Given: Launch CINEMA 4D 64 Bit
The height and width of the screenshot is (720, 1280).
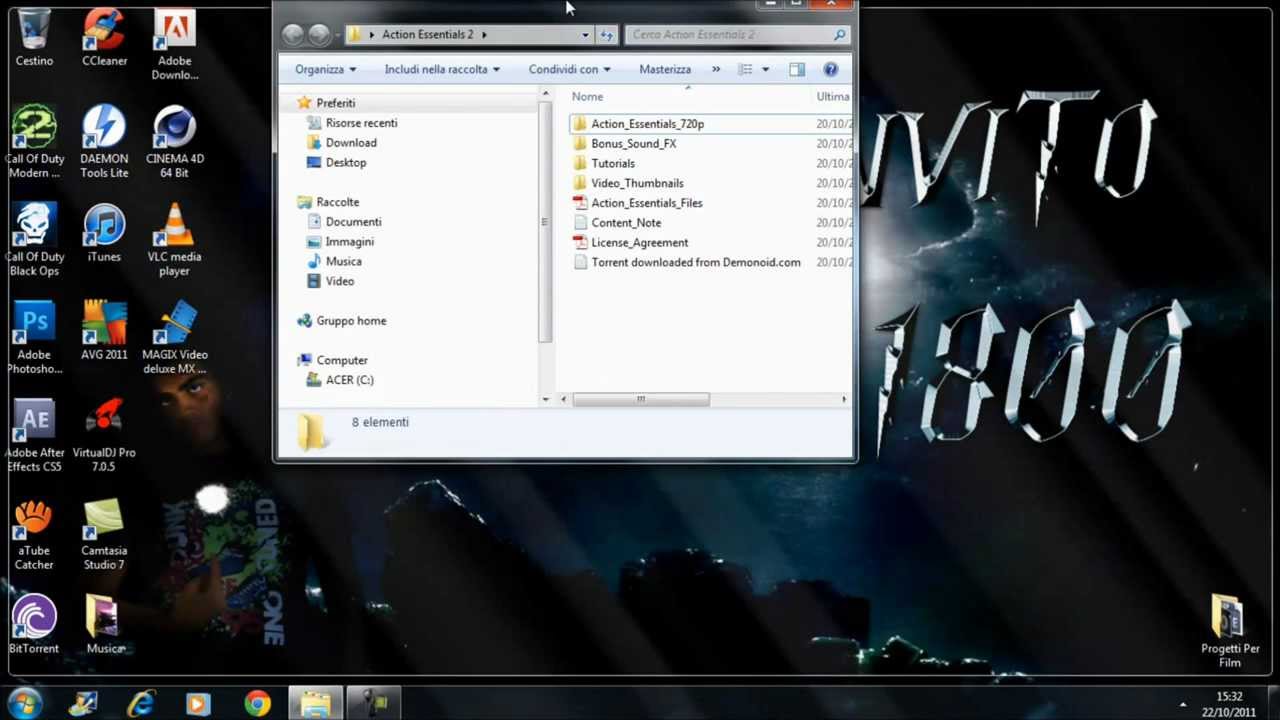Looking at the screenshot, I should click(x=174, y=142).
